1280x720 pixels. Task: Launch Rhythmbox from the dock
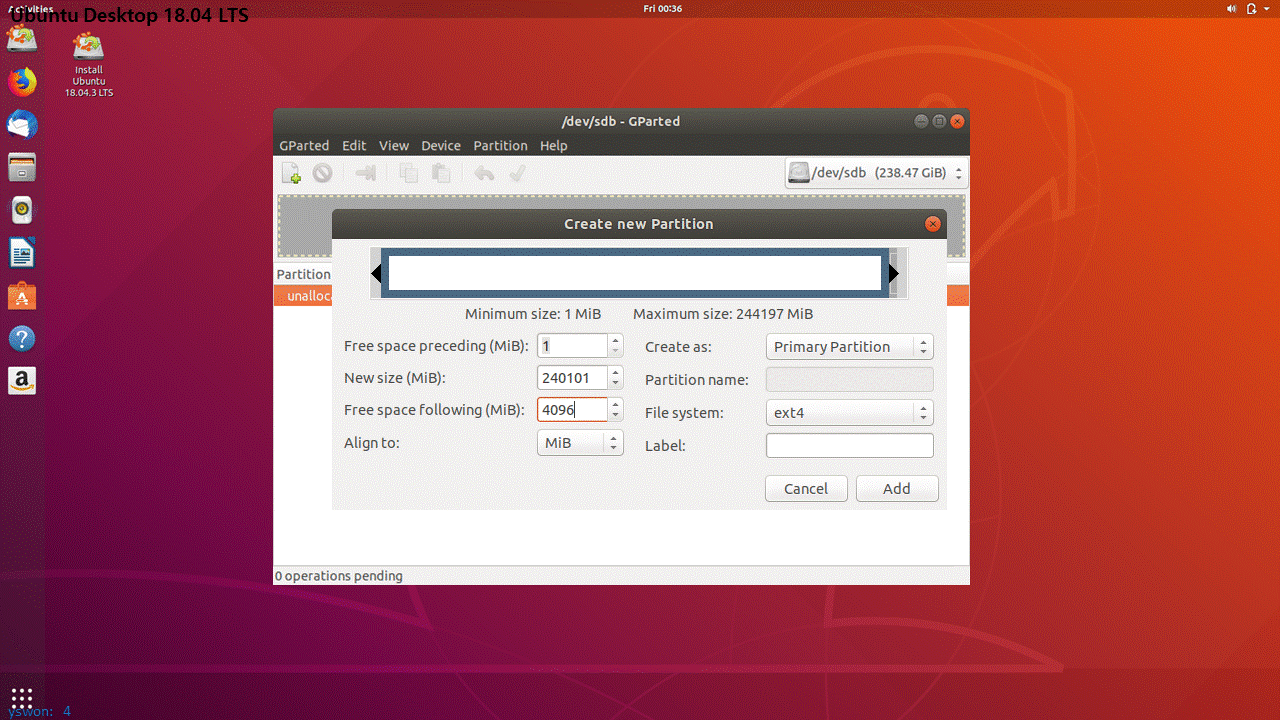click(22, 210)
